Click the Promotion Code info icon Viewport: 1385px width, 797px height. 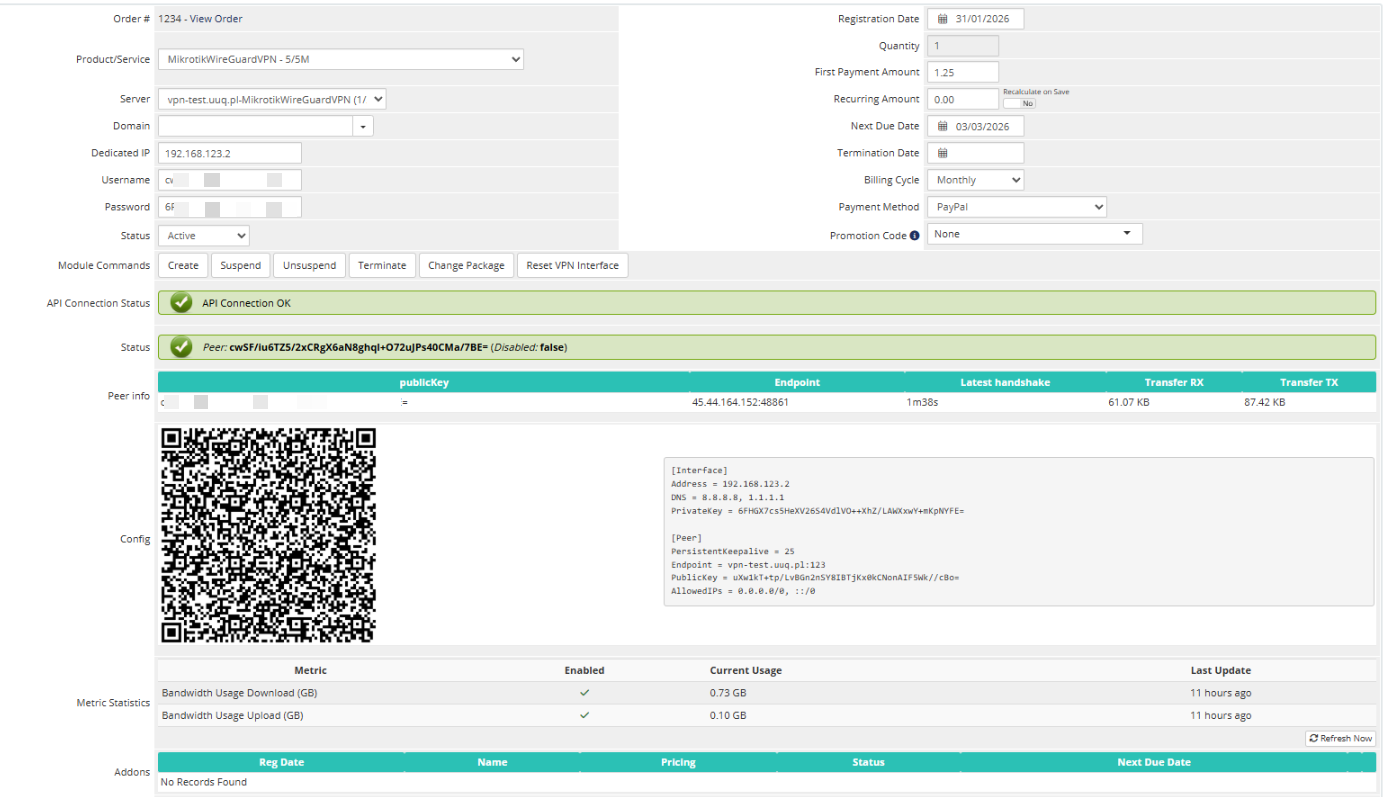tap(914, 236)
